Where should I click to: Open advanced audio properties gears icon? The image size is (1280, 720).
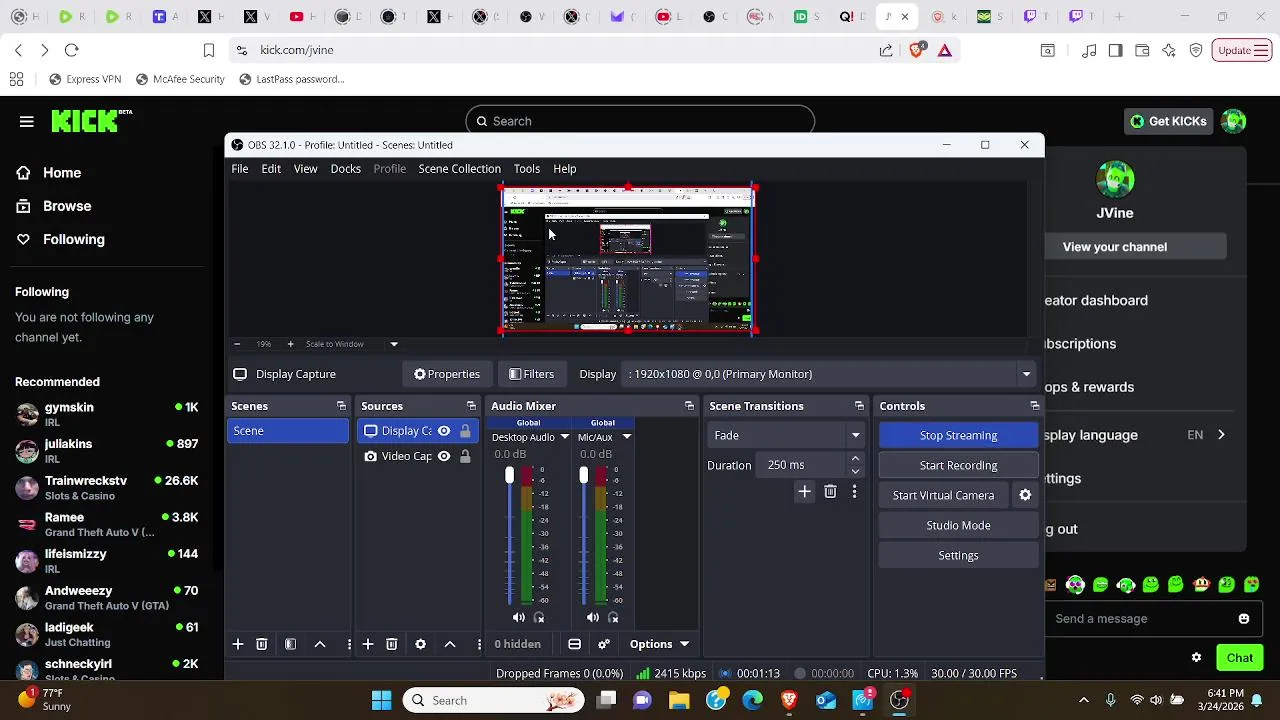tap(604, 644)
